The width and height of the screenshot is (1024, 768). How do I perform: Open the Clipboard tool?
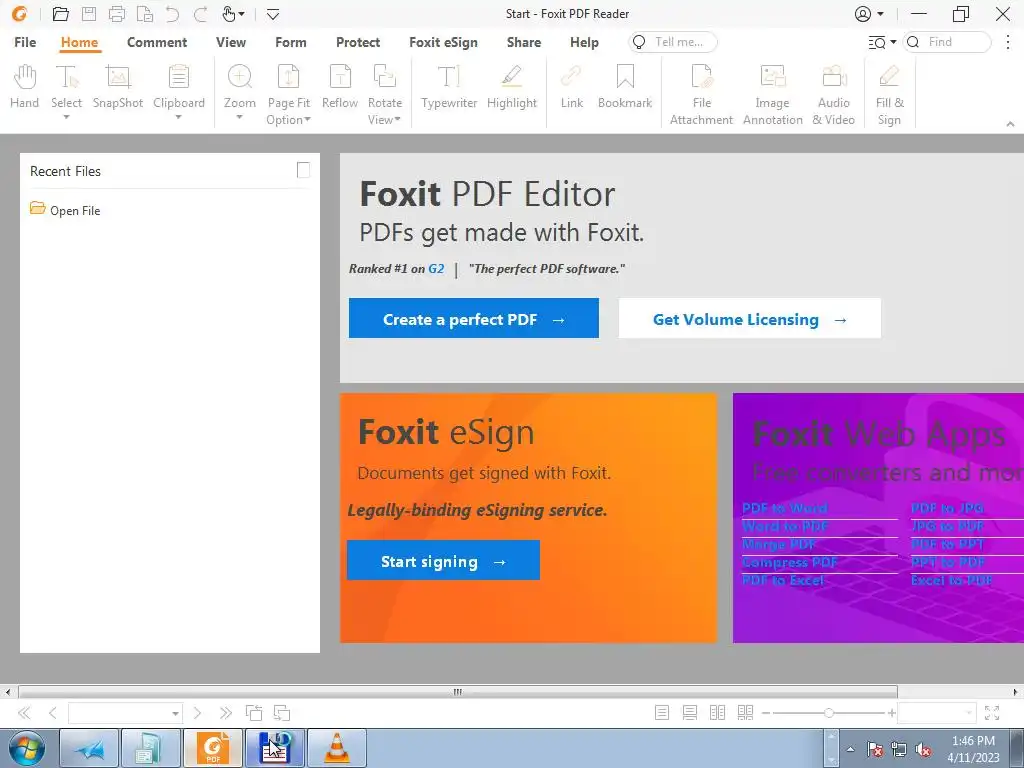(x=178, y=87)
